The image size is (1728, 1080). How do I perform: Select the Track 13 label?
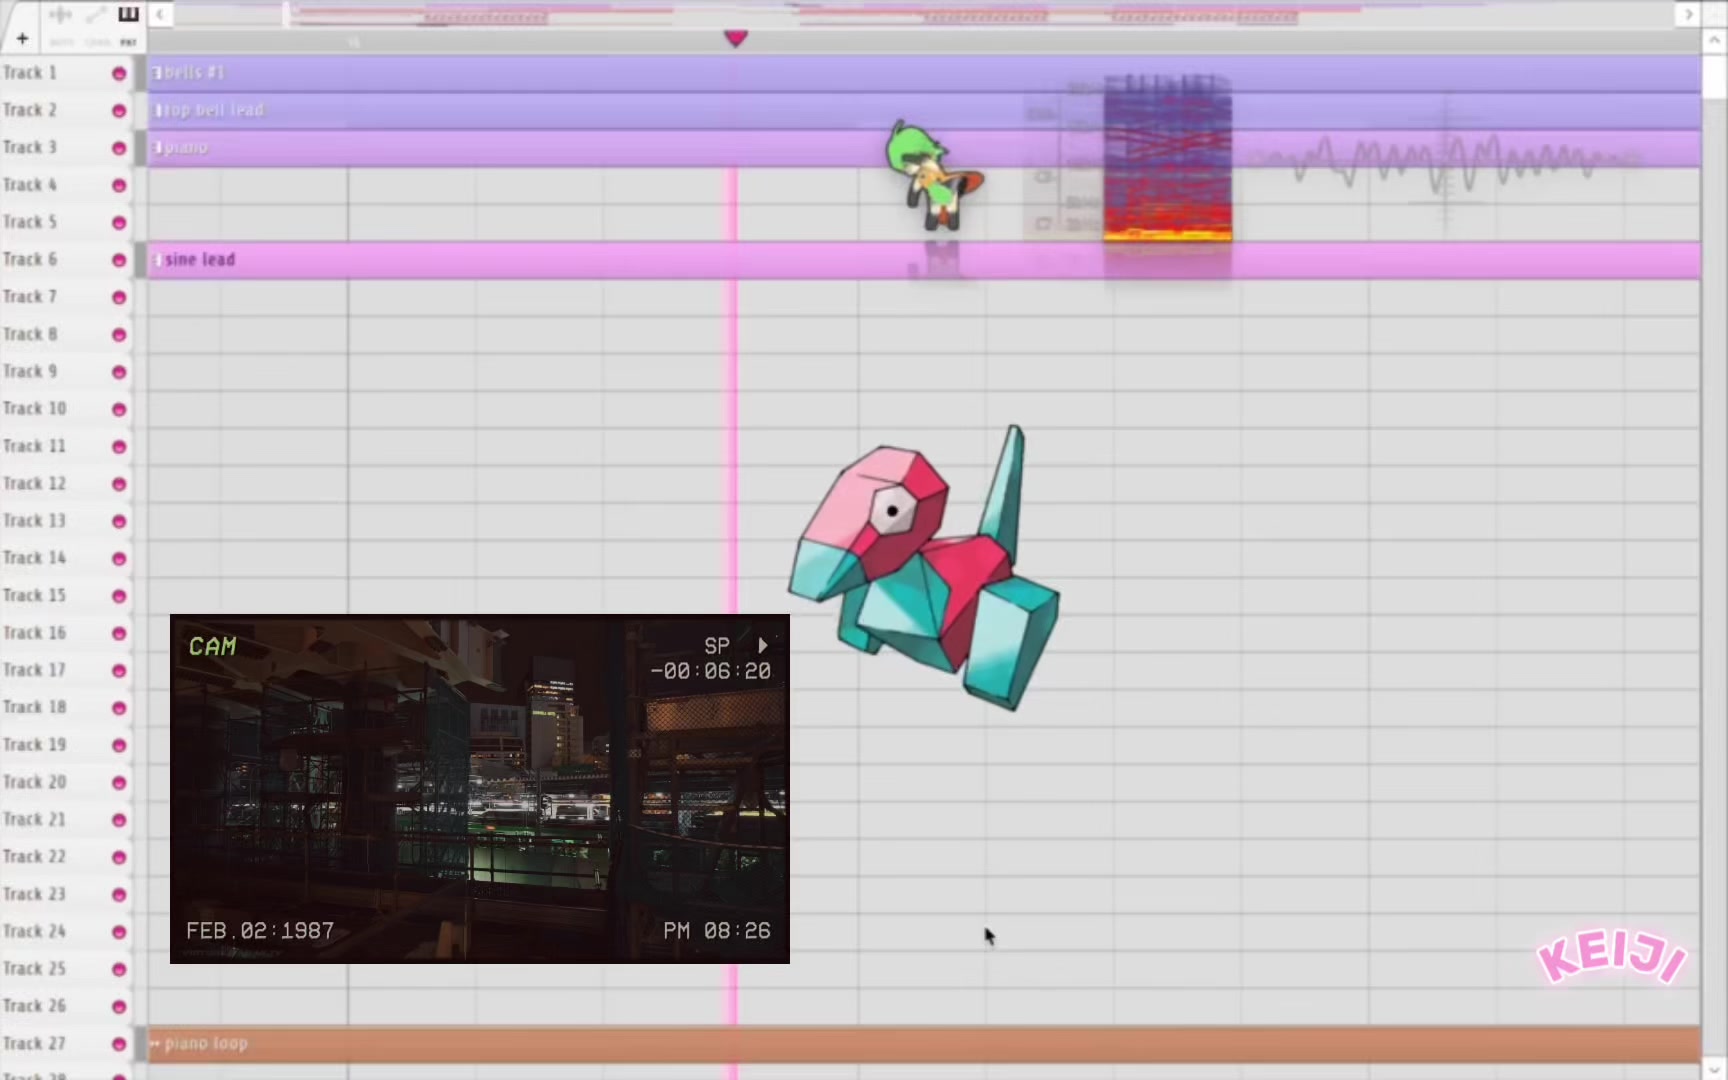click(x=34, y=521)
